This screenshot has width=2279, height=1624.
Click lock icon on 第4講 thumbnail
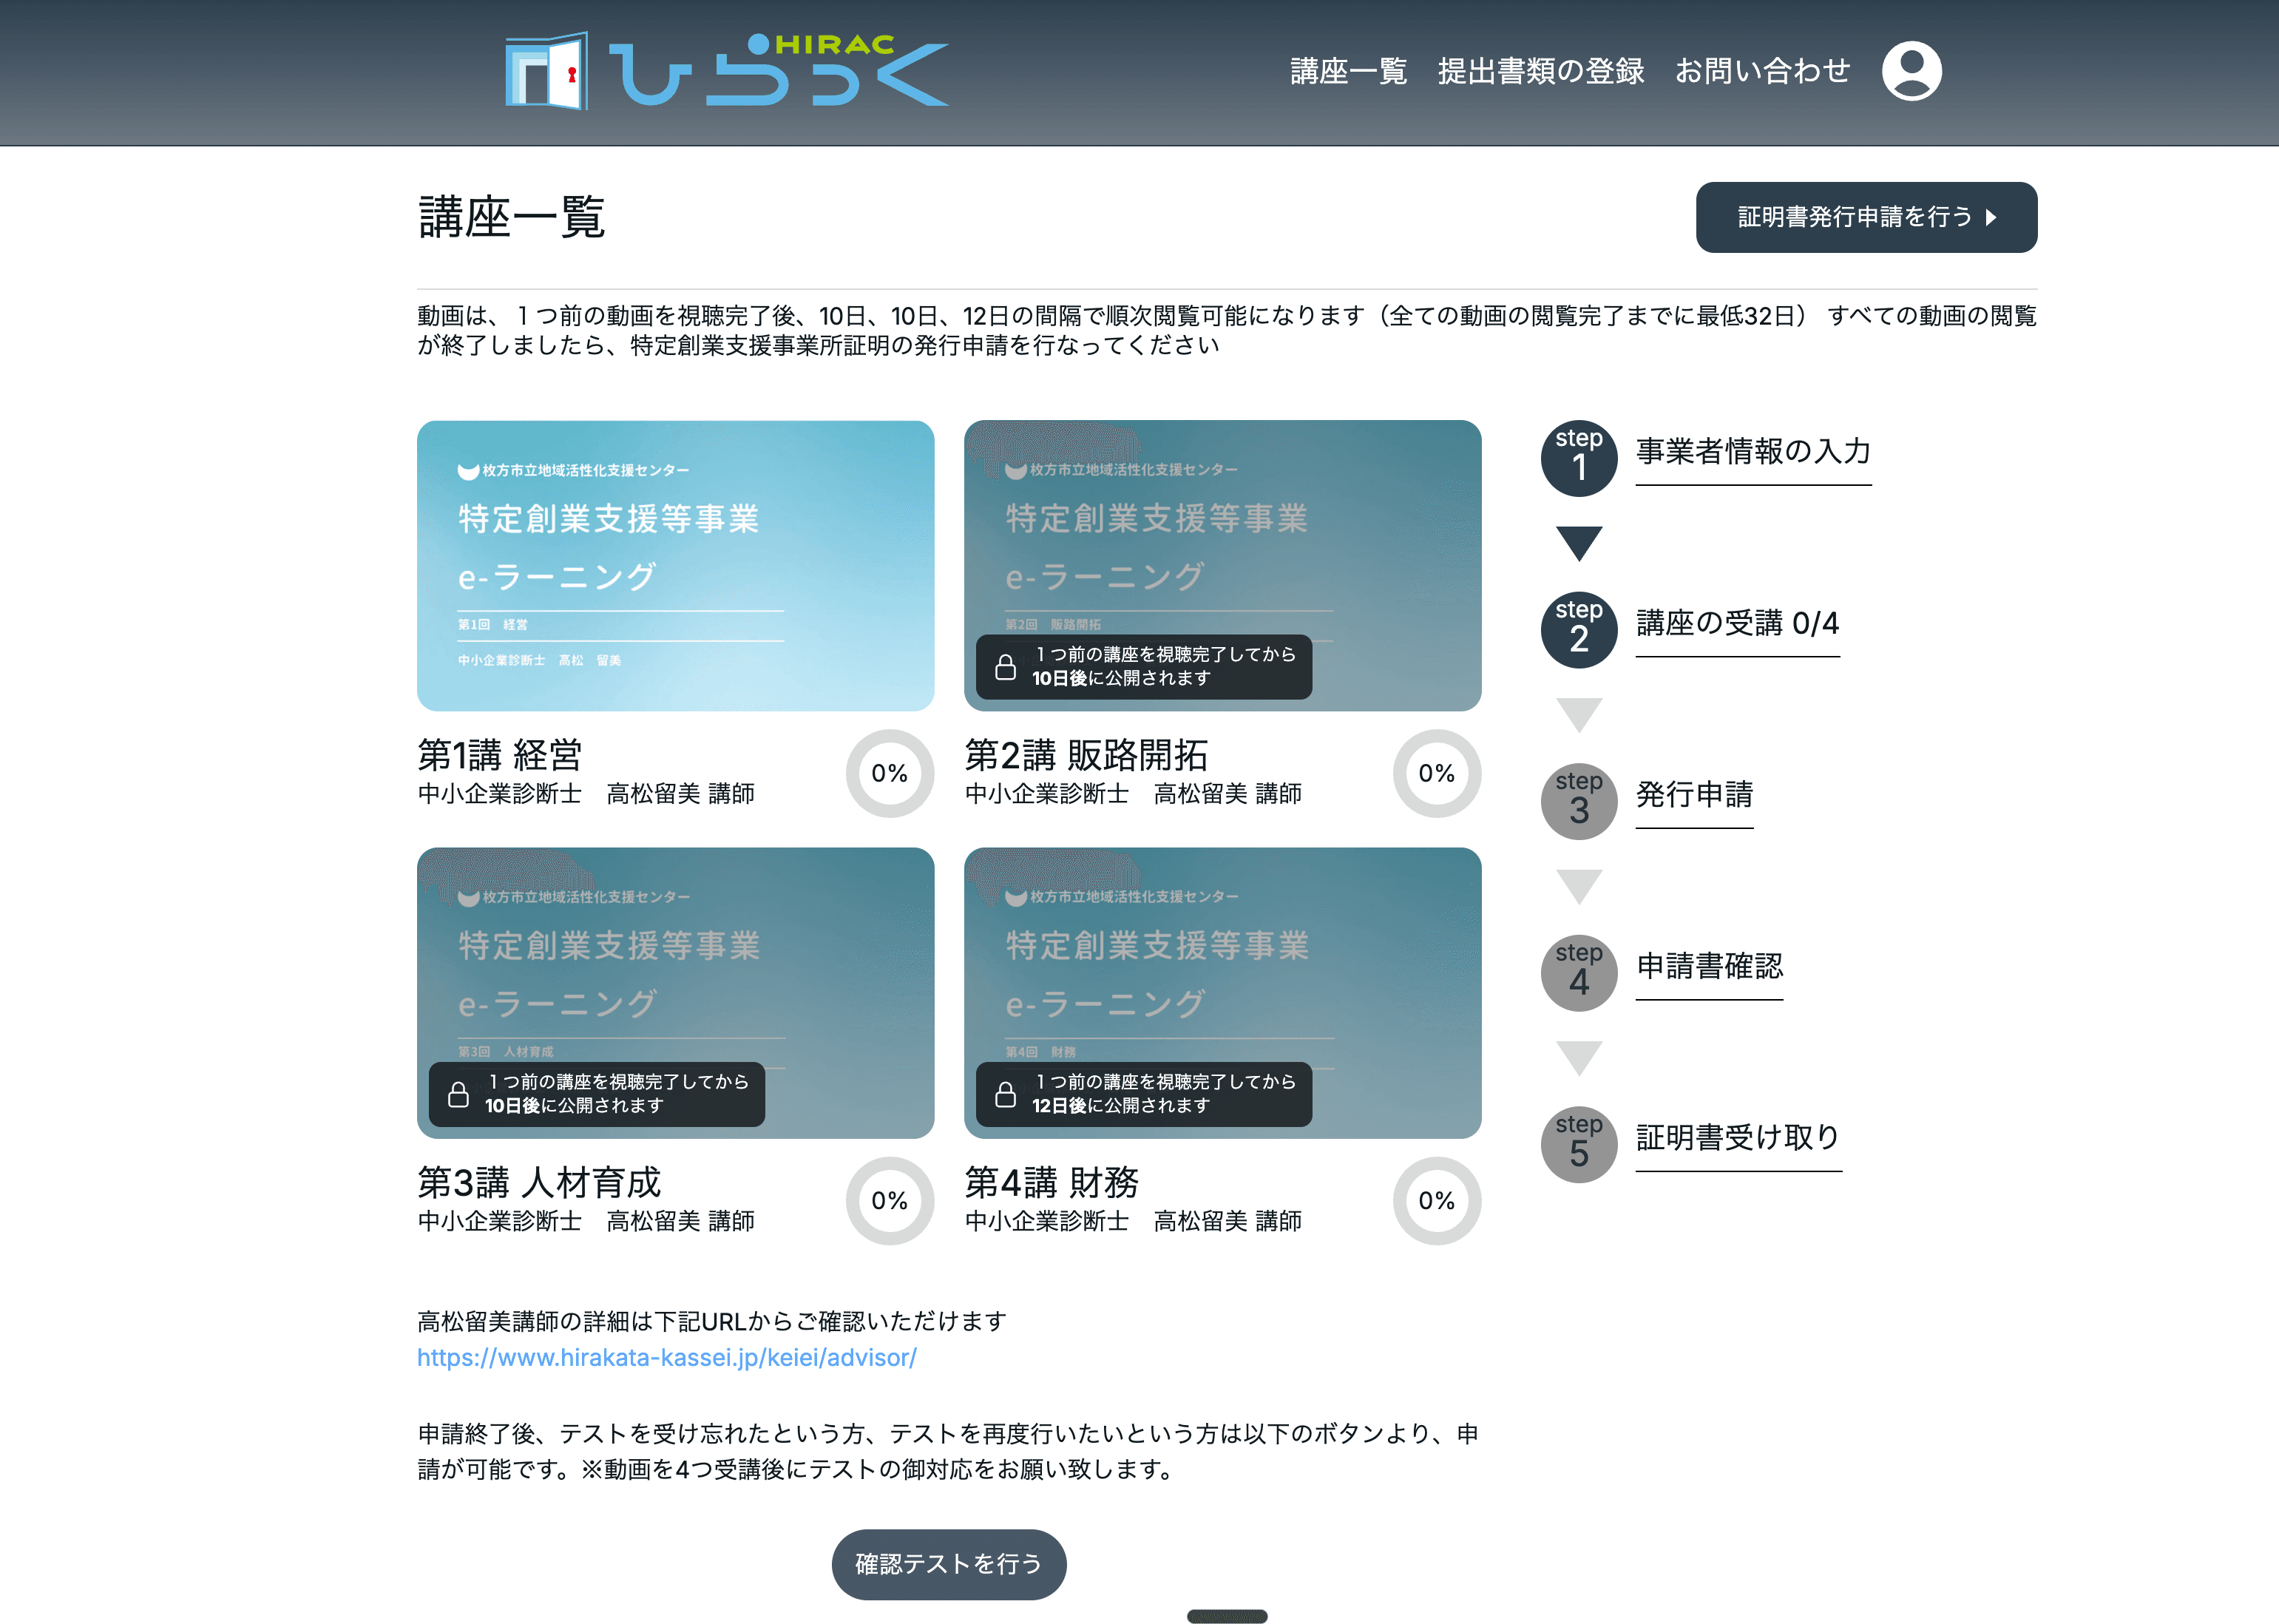coord(1005,1095)
